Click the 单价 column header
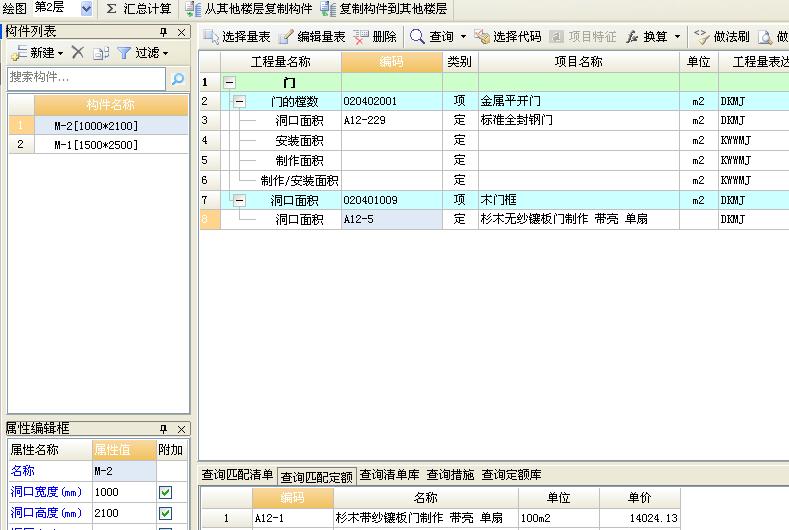 [640, 498]
